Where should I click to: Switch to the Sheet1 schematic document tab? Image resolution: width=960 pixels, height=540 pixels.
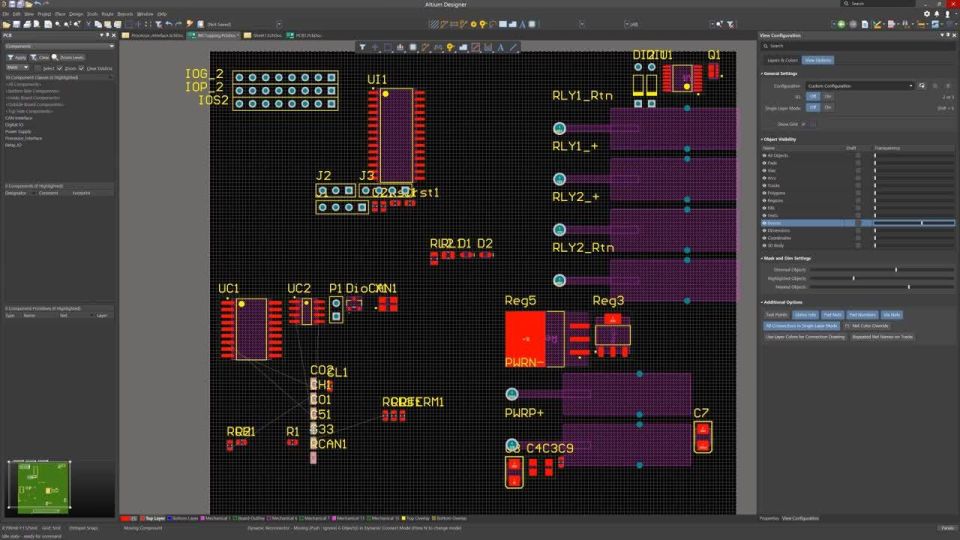coord(263,36)
